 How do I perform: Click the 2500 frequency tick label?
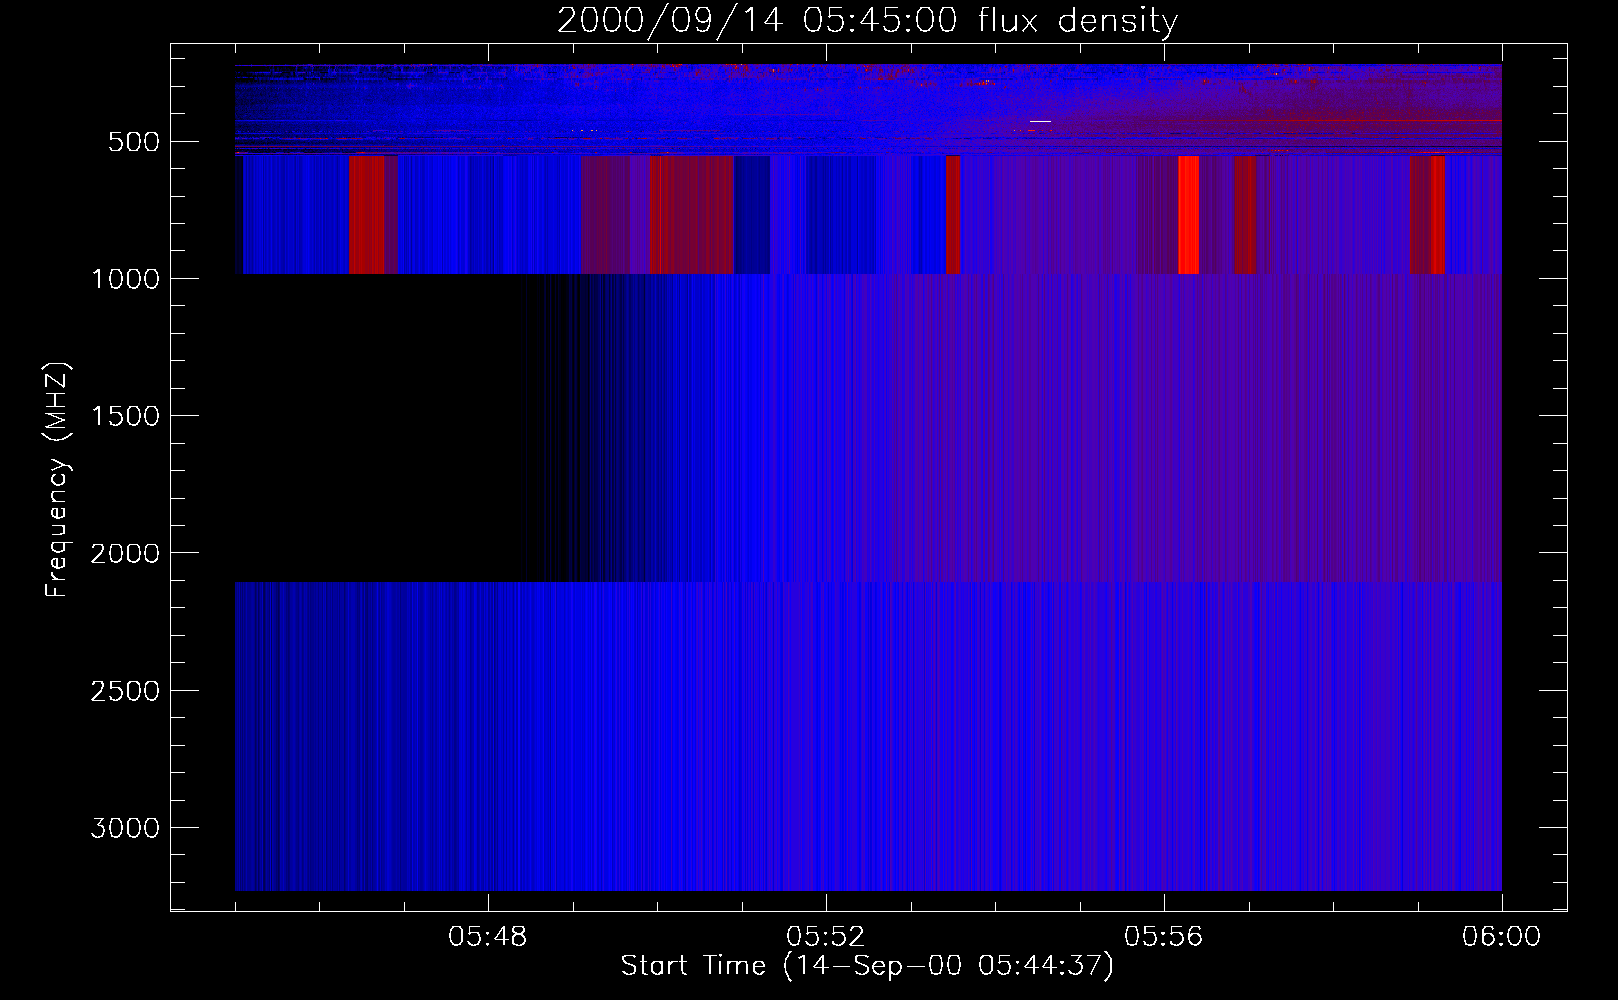pyautogui.click(x=125, y=691)
